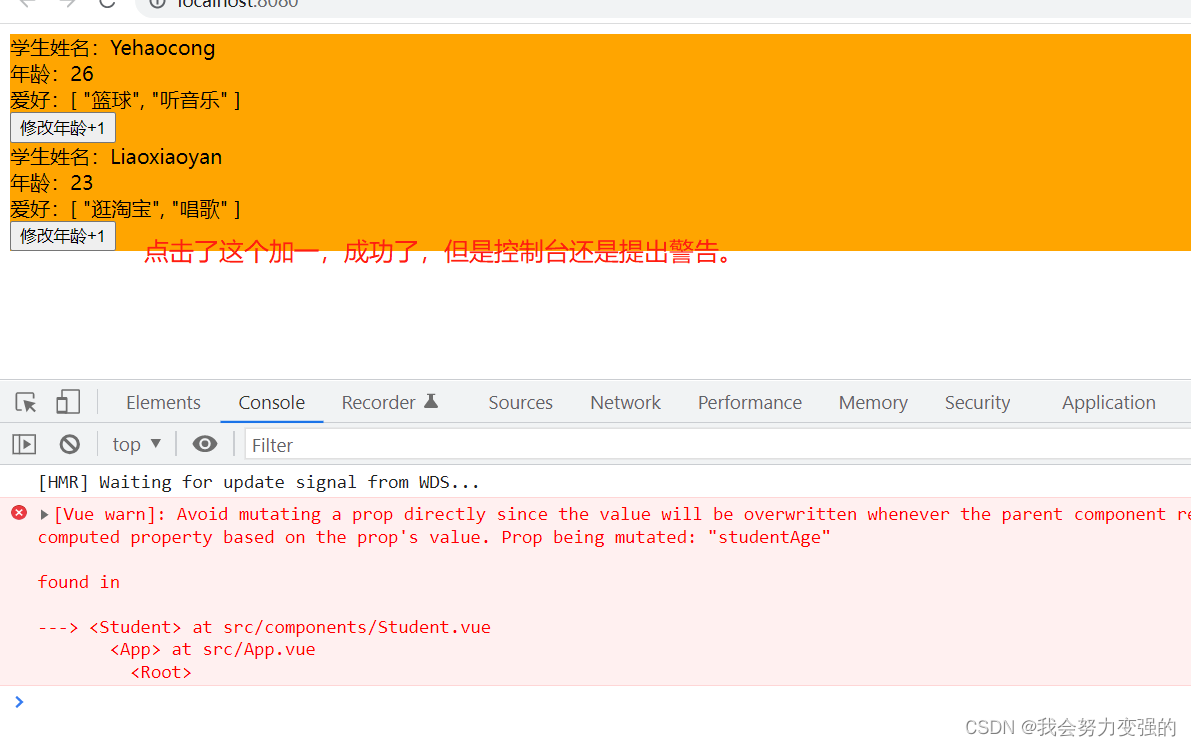Switch to the Application tab
This screenshot has width=1191, height=746.
coord(1108,403)
